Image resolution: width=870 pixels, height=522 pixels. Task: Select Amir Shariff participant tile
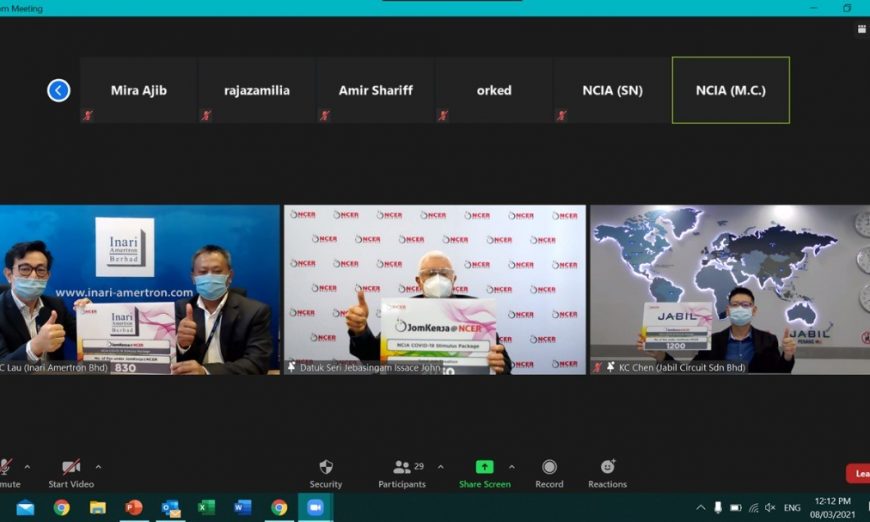tap(376, 90)
